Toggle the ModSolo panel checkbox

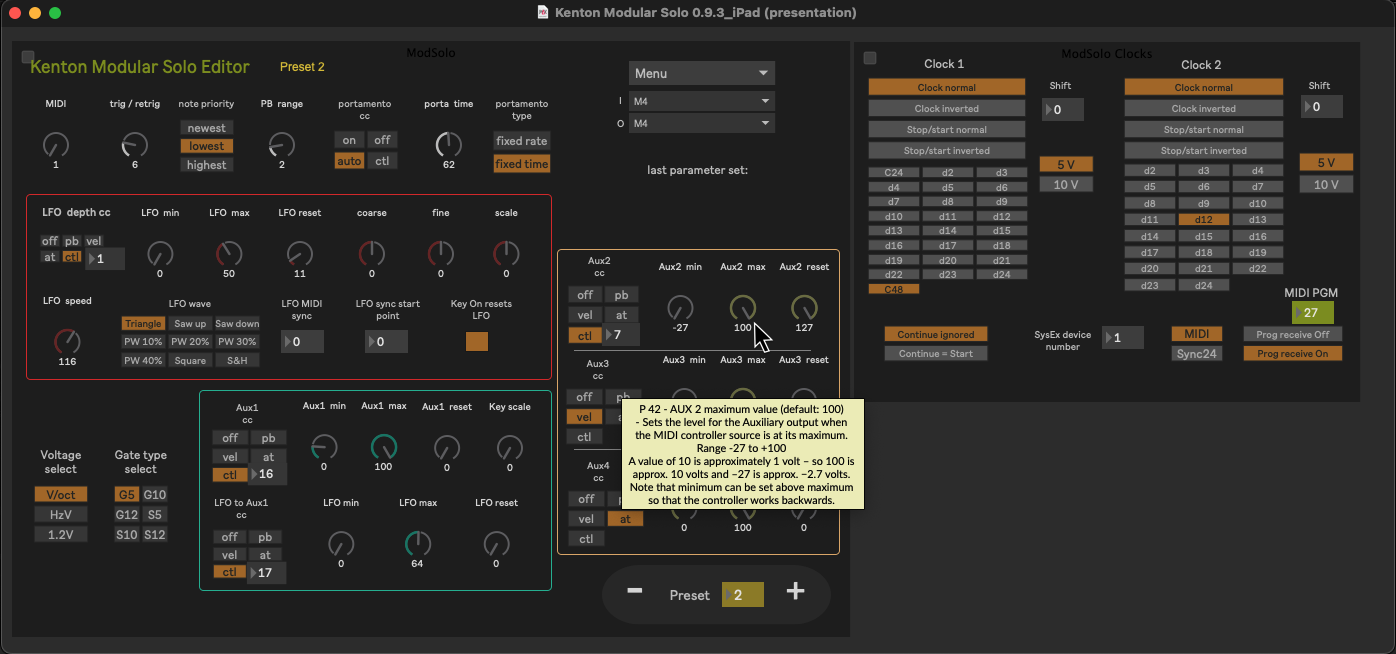click(x=28, y=58)
